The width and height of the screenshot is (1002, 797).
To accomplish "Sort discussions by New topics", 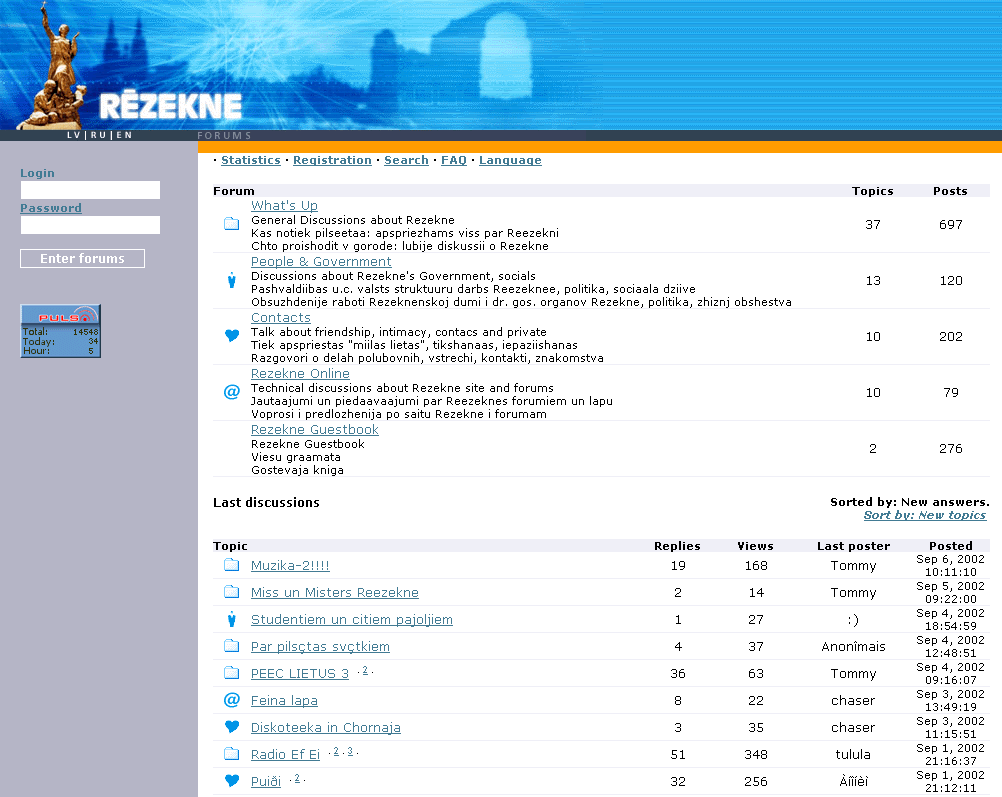I will pyautogui.click(x=925, y=515).
